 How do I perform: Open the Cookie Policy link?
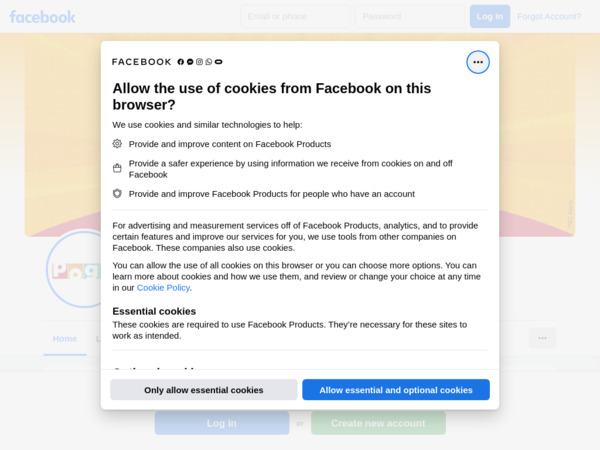pos(163,287)
